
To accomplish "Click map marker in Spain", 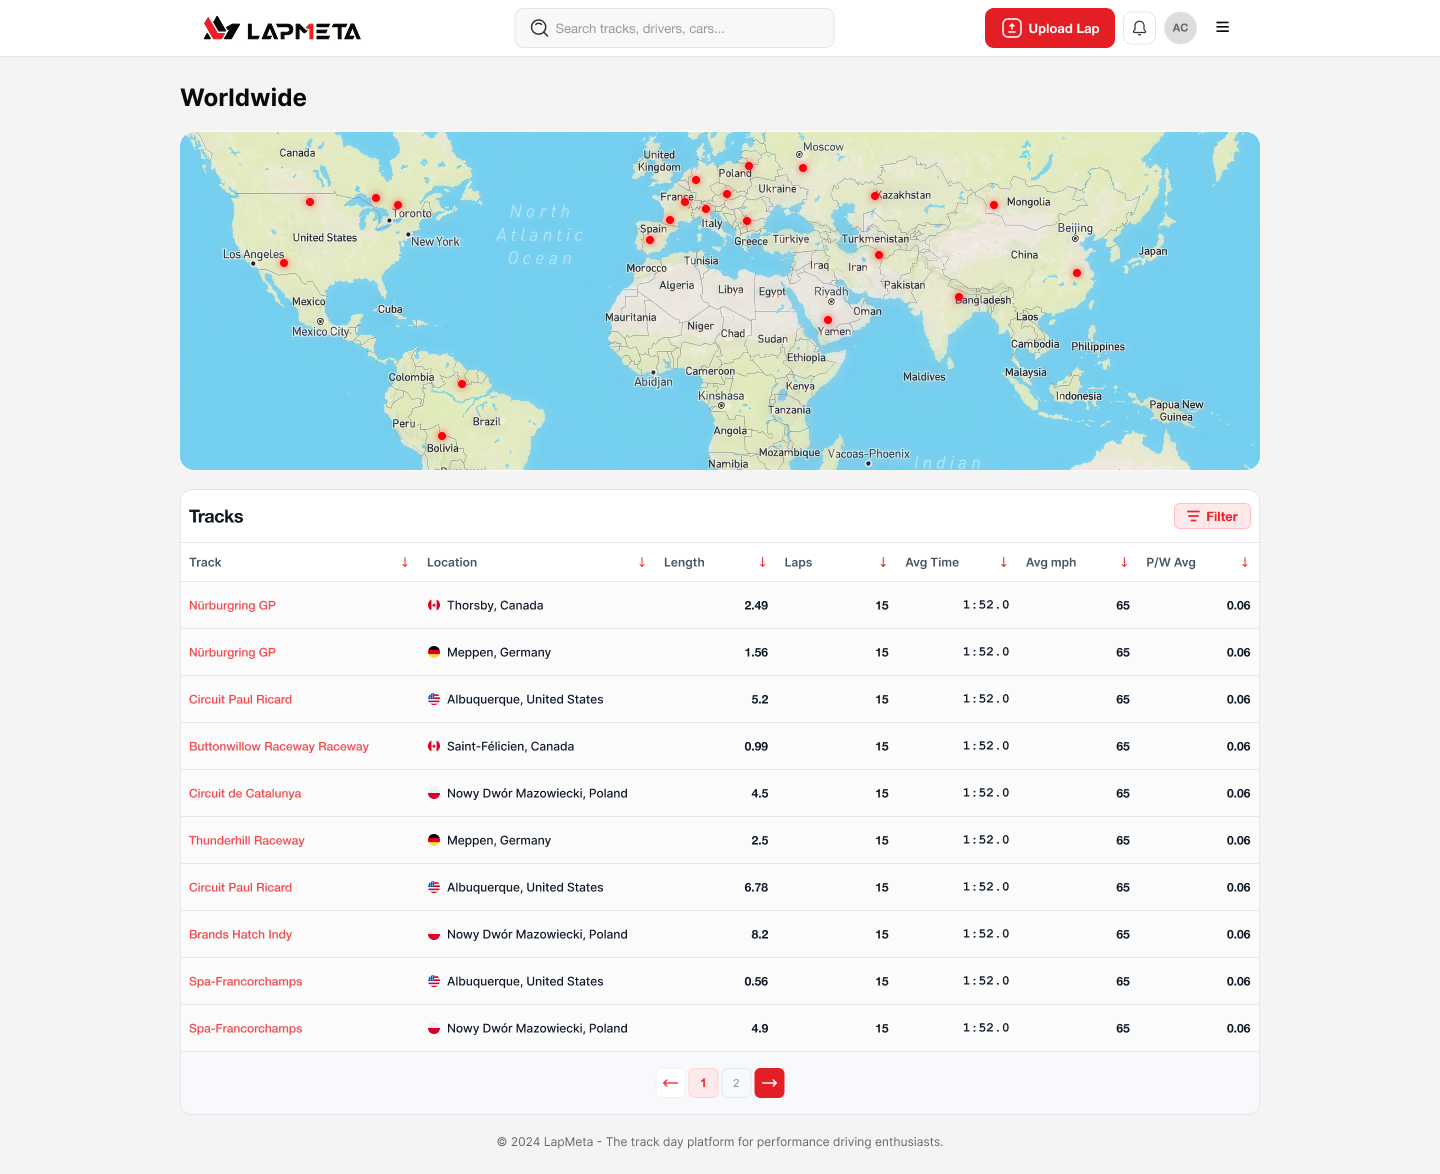I will point(650,240).
